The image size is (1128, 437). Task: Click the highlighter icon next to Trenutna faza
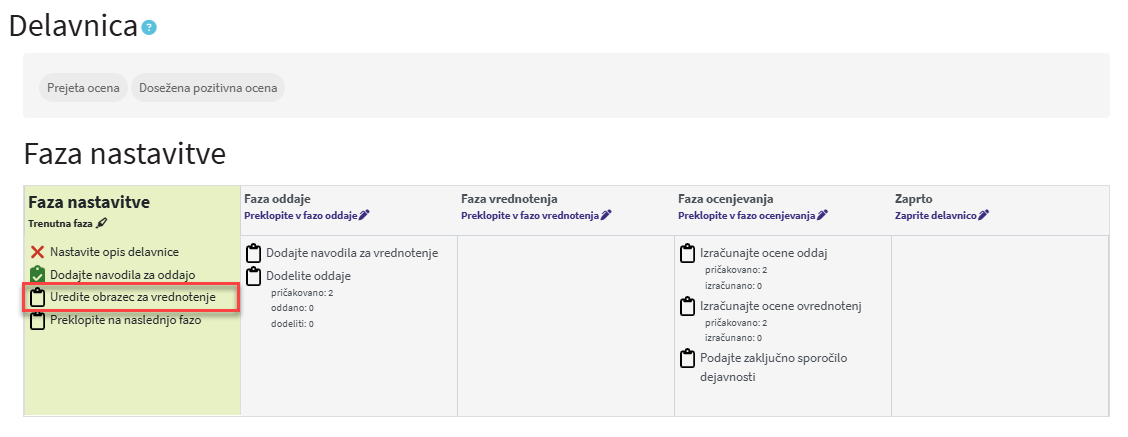tap(101, 223)
